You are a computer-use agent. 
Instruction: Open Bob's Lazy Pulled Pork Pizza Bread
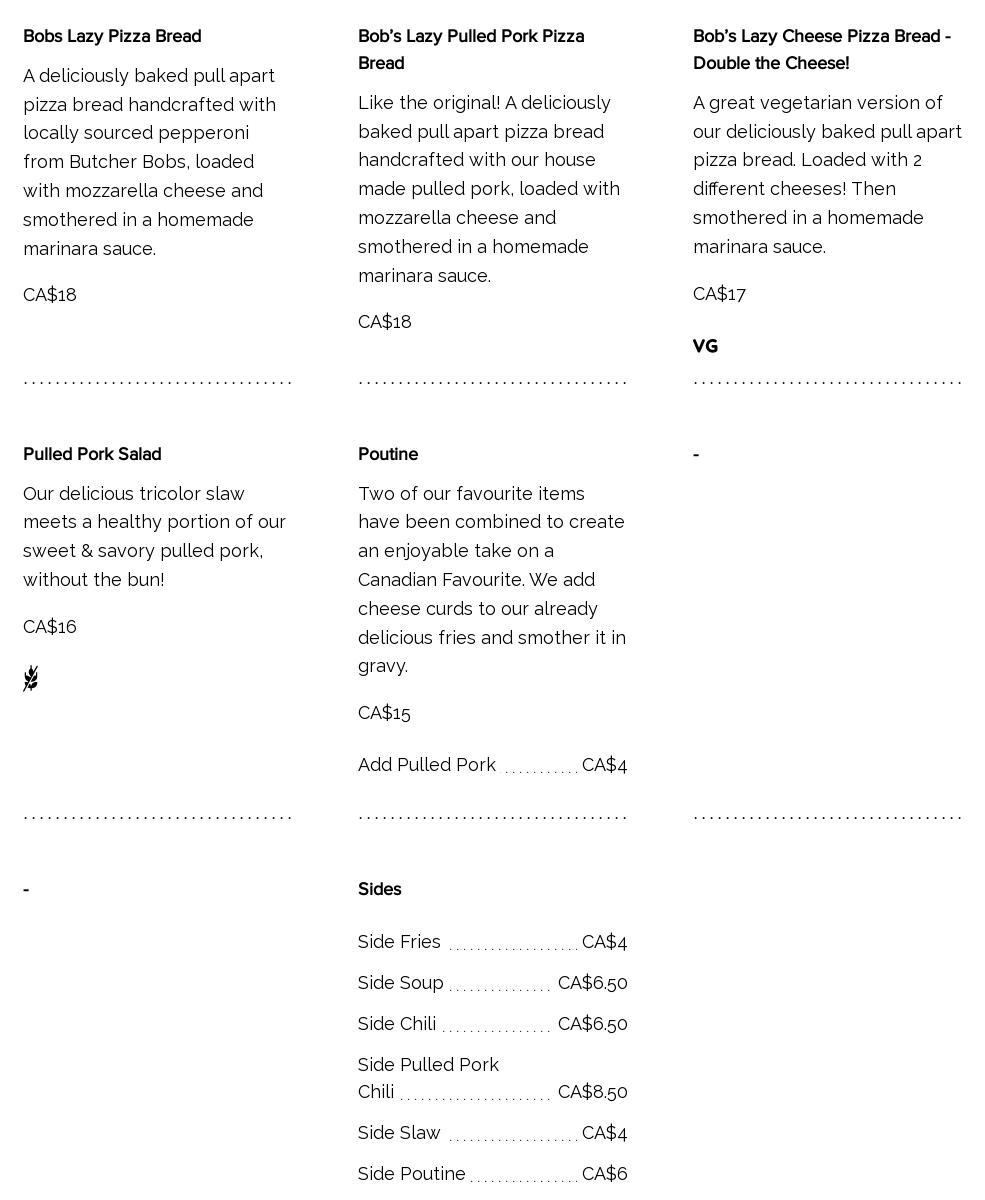[471, 49]
